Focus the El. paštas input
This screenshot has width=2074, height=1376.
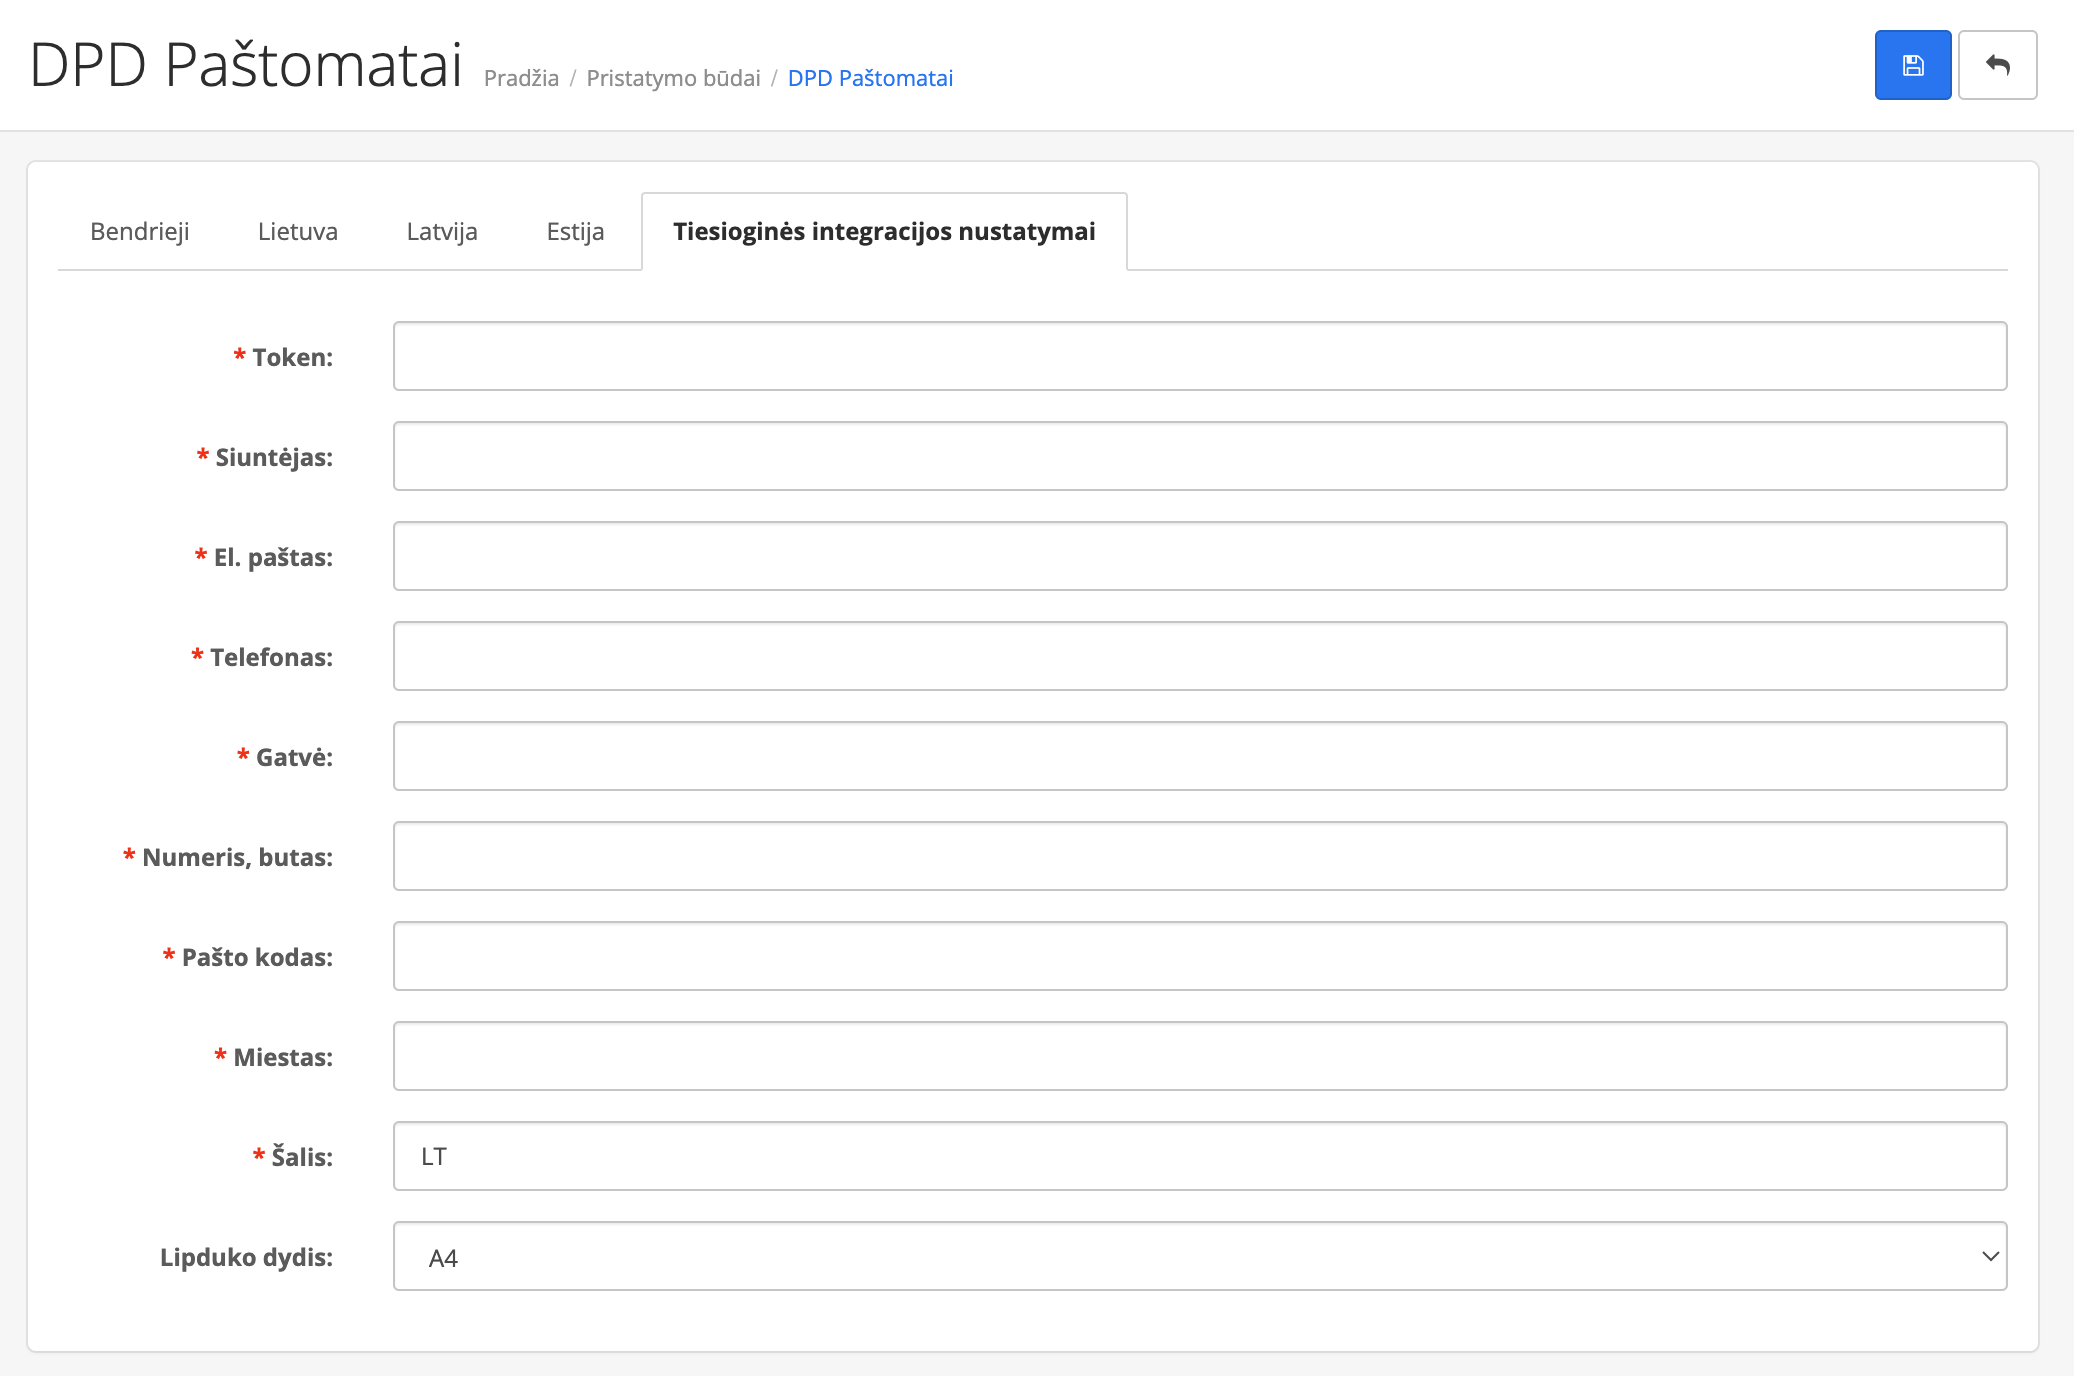pyautogui.click(x=1199, y=556)
